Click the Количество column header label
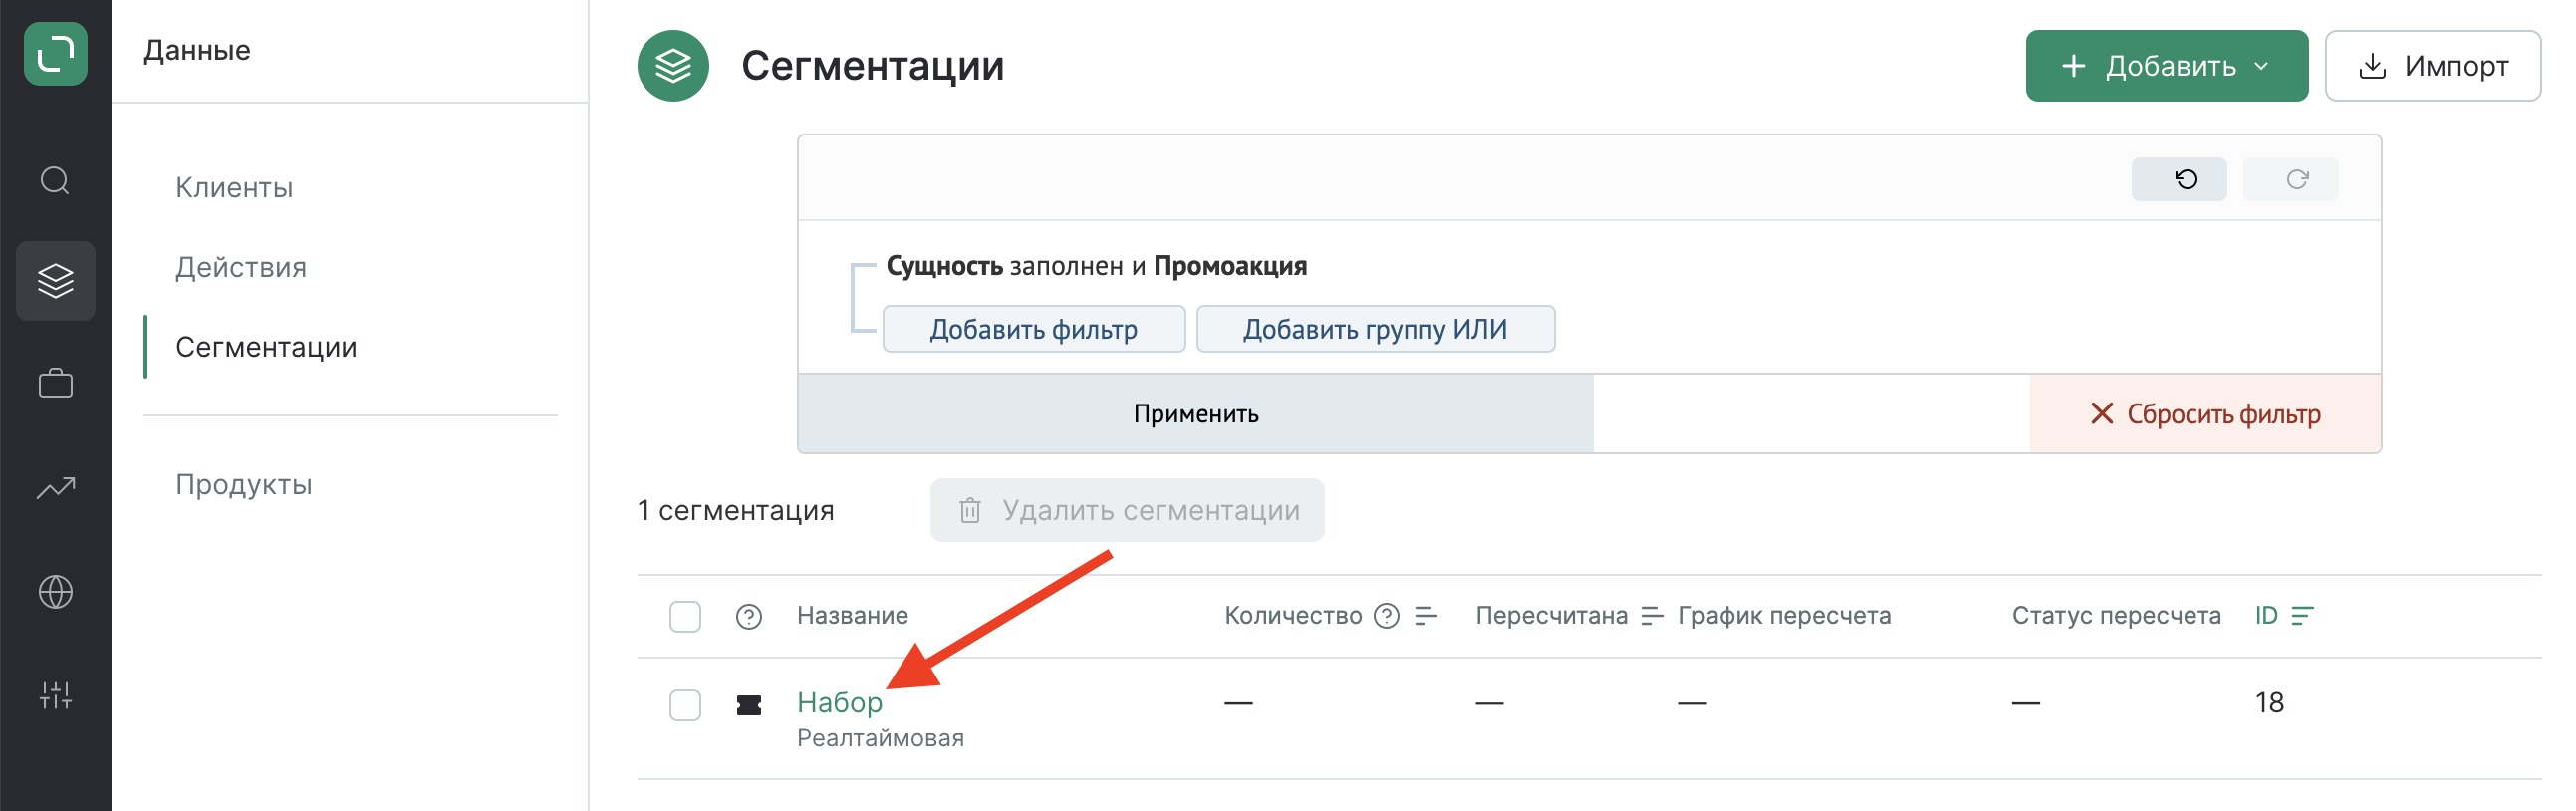 (x=1292, y=615)
